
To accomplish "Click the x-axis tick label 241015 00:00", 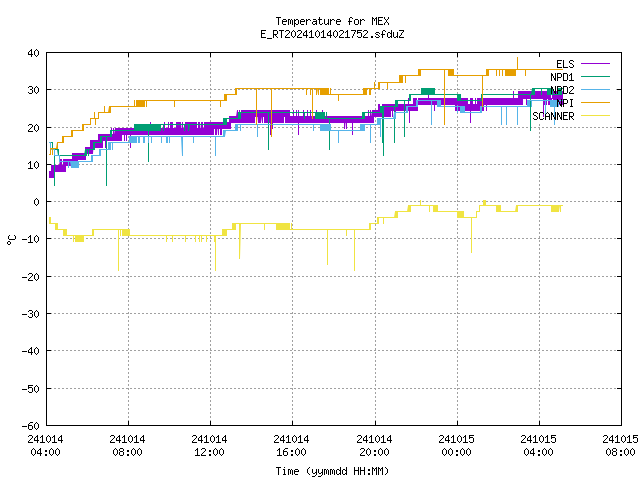I will [x=456, y=446].
